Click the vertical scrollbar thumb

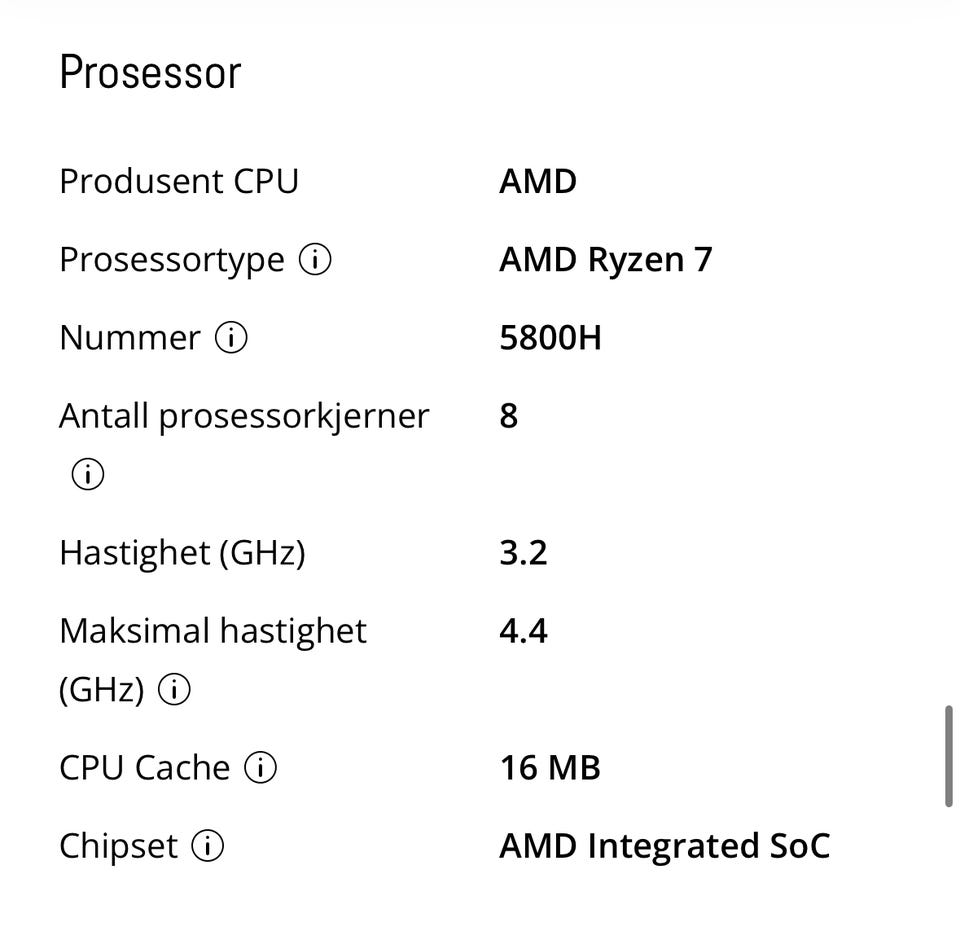[949, 756]
